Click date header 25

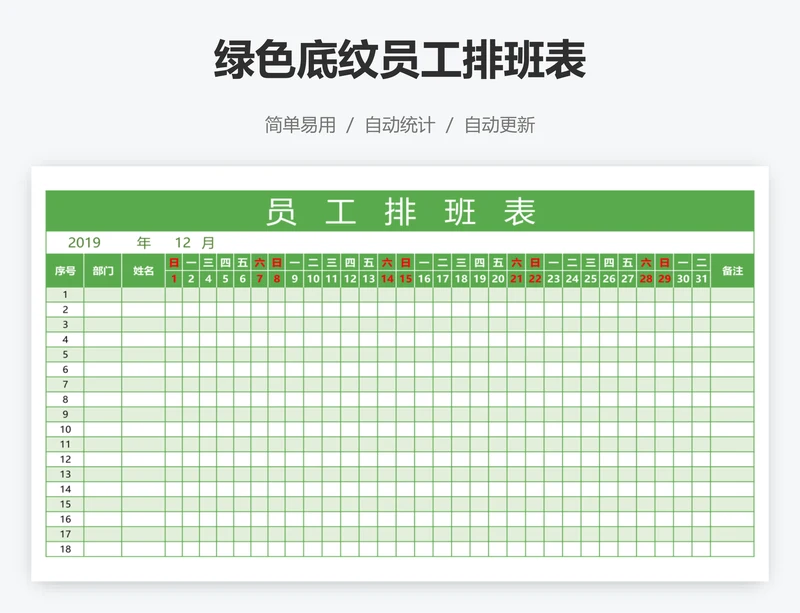click(x=590, y=279)
